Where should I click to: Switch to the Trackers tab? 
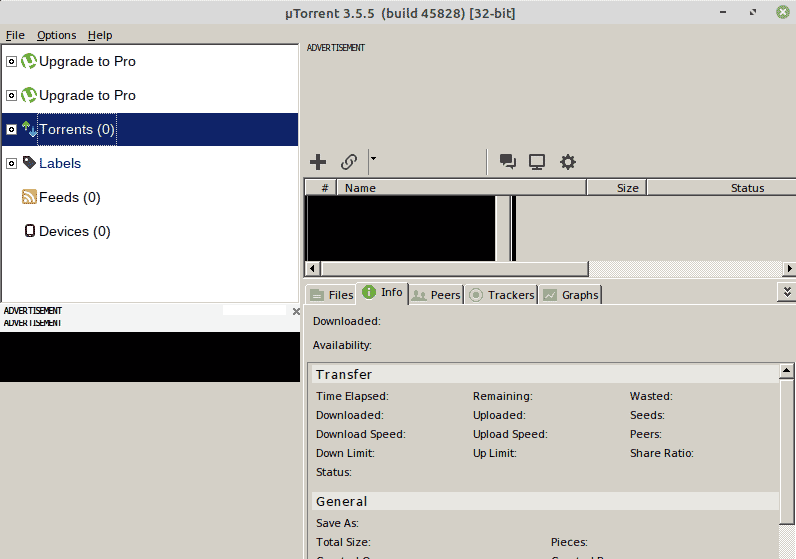point(501,295)
